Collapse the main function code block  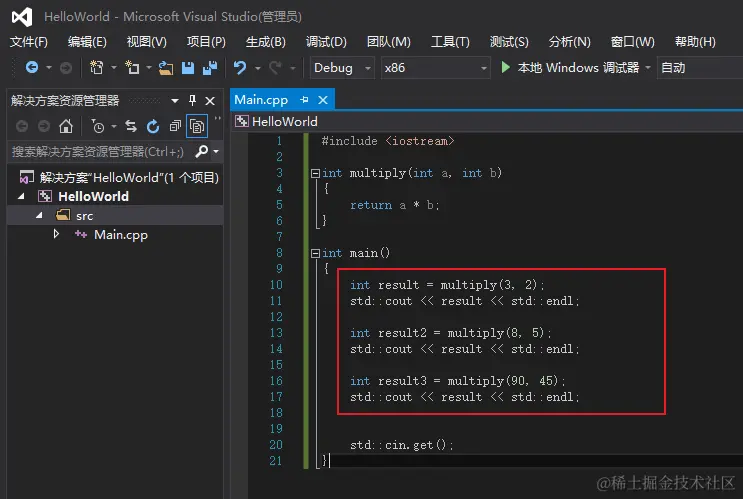tap(315, 254)
